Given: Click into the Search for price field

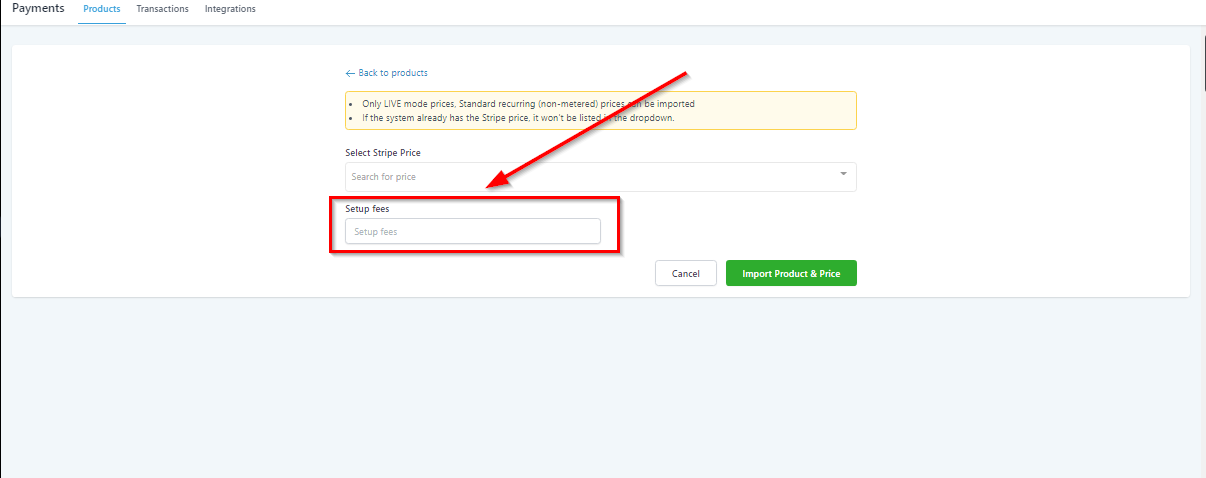Looking at the screenshot, I should coord(590,177).
